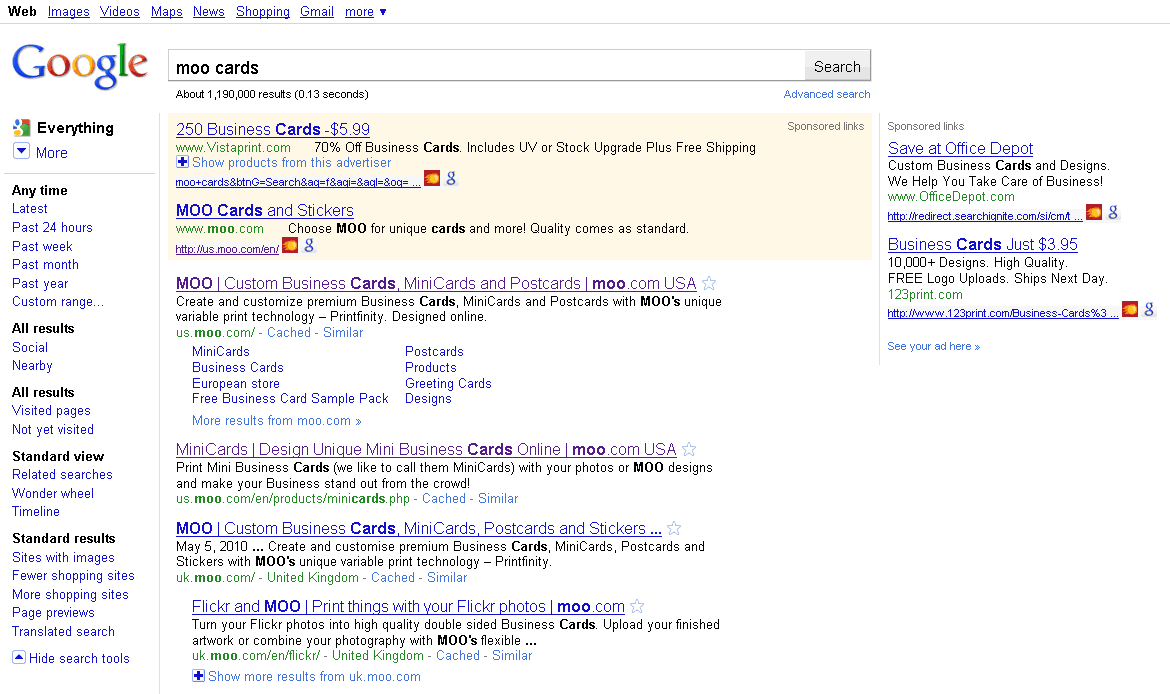
Task: Click blue g icon beside searchignite redirect link
Action: [1113, 213]
